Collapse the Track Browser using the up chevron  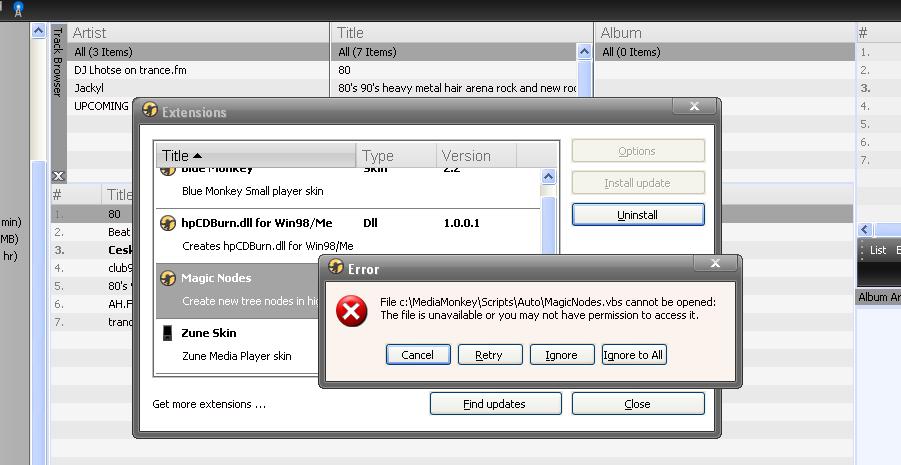(x=39, y=32)
